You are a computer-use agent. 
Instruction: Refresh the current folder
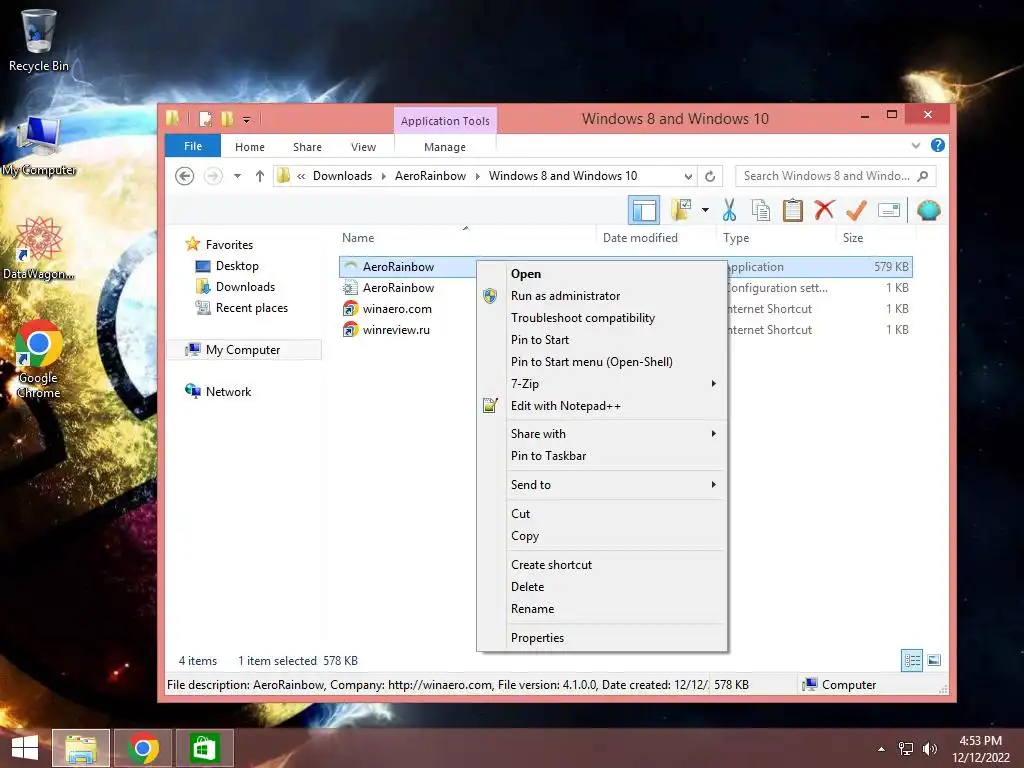710,176
